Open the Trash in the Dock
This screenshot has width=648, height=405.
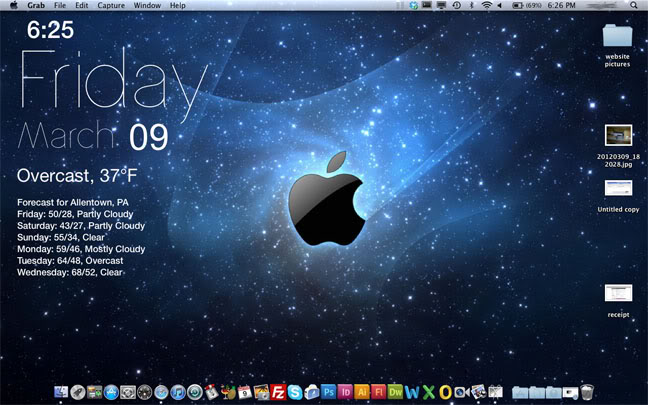coord(587,391)
